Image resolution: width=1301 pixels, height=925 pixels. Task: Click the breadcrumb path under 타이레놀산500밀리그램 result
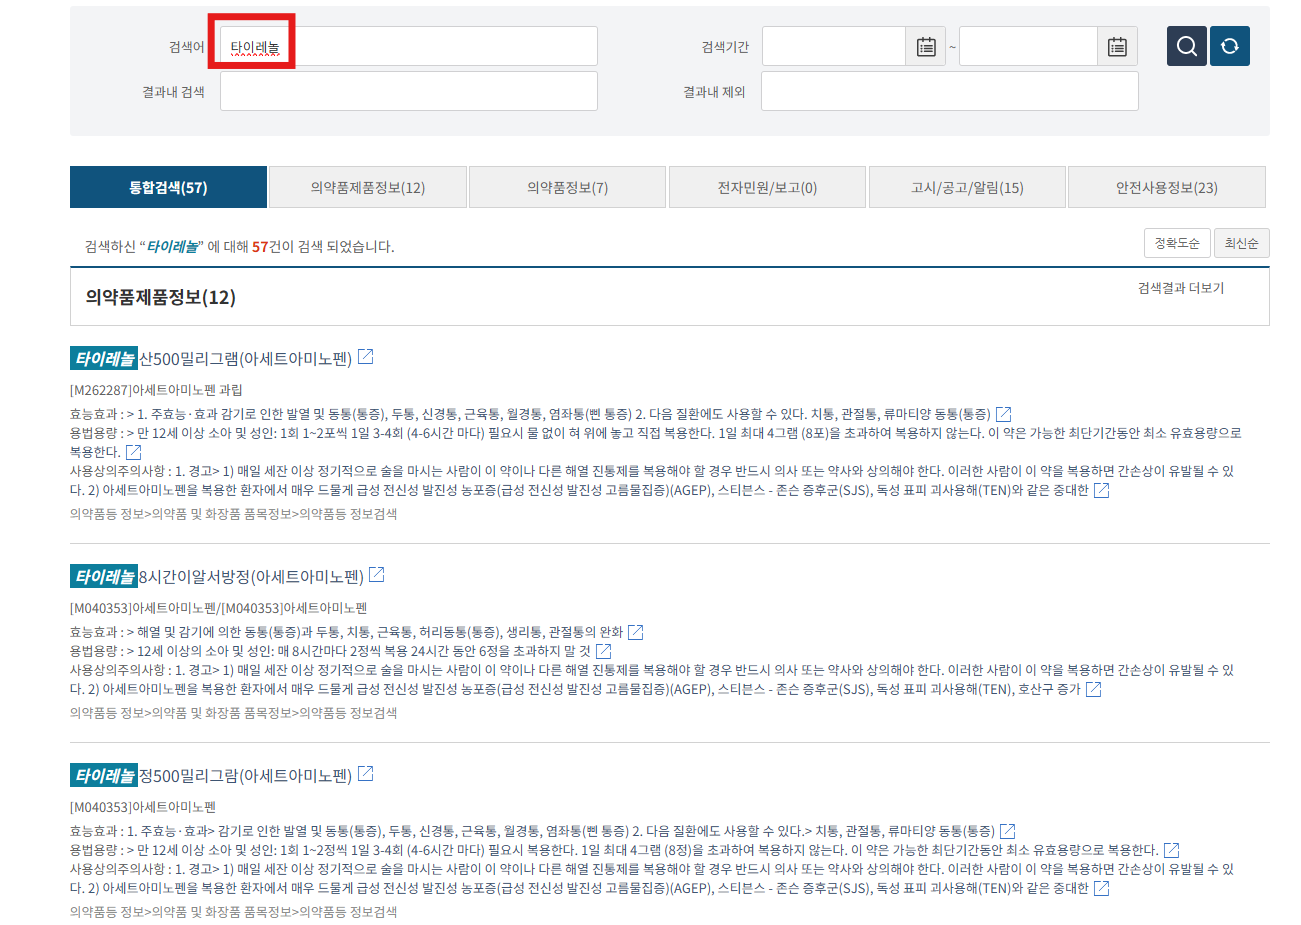pos(233,514)
